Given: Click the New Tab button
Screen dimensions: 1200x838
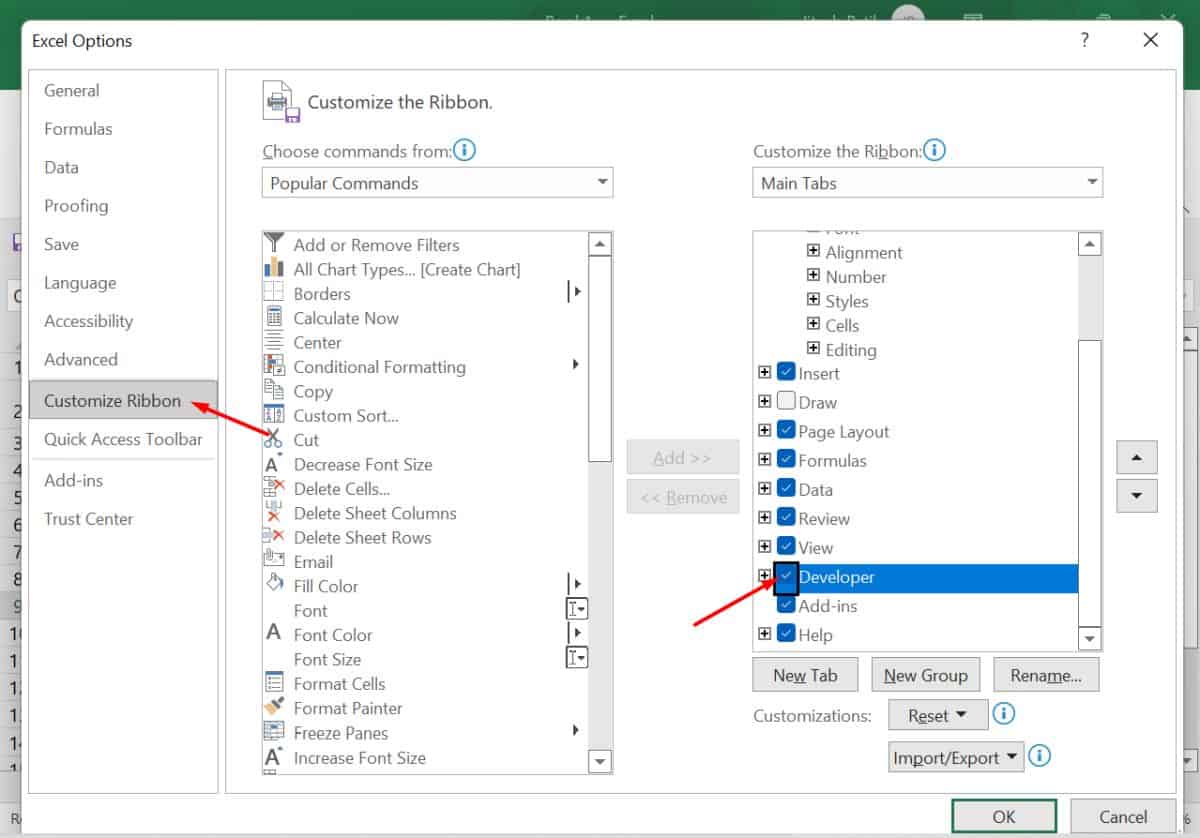Looking at the screenshot, I should pos(804,674).
